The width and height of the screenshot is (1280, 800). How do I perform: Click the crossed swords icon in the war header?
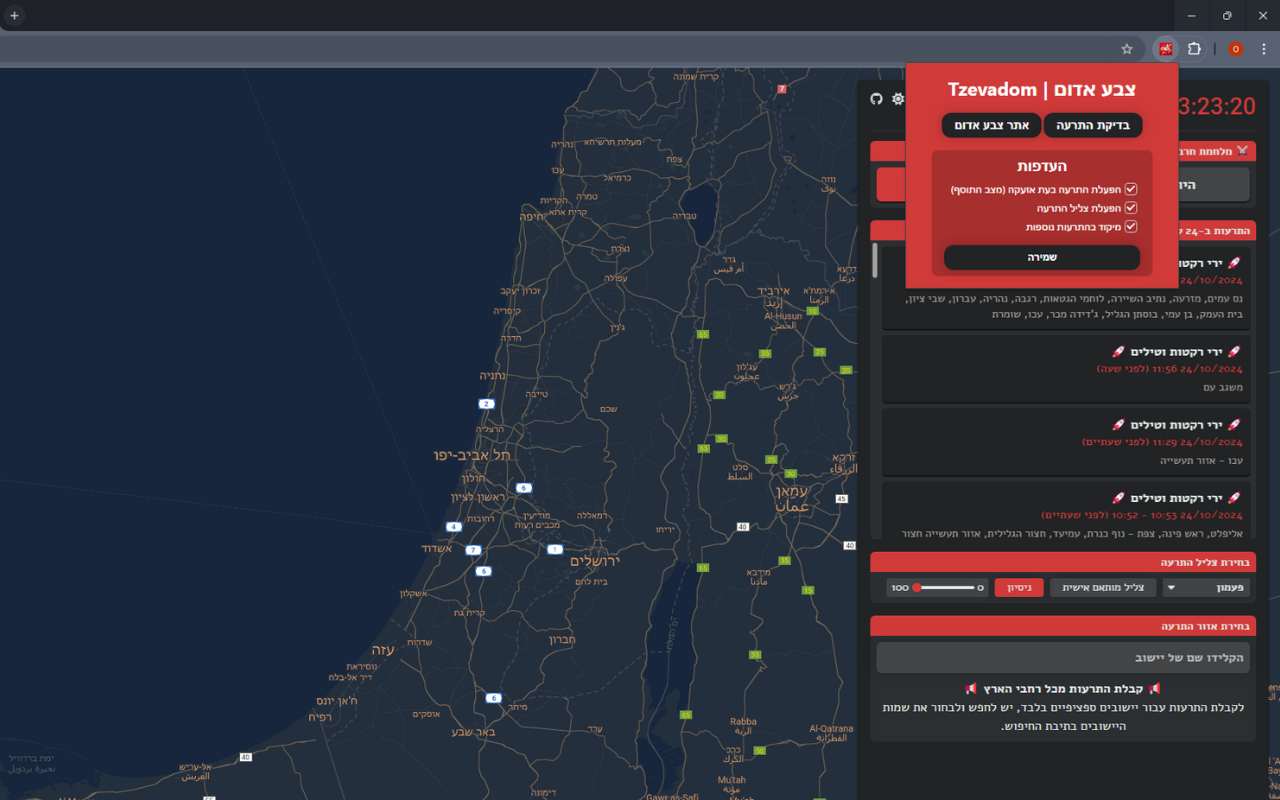[x=1242, y=151]
